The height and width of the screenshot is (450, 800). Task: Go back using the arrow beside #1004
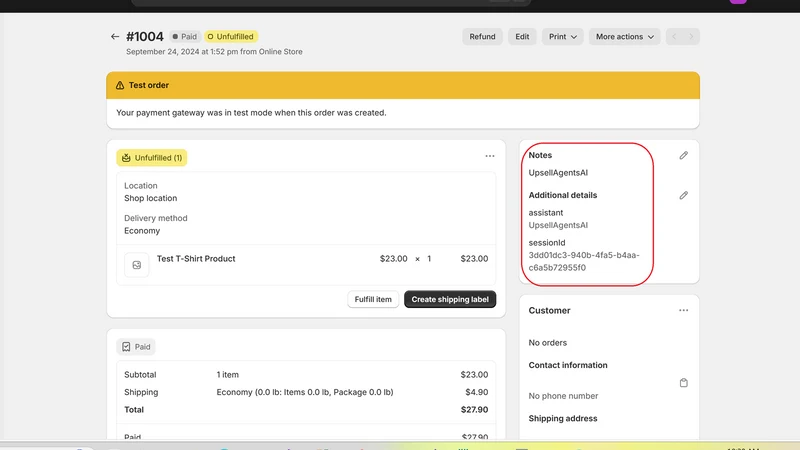point(115,37)
